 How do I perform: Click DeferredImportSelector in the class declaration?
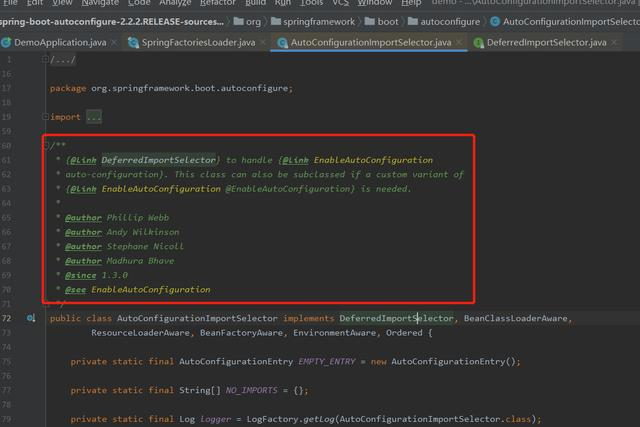point(396,318)
